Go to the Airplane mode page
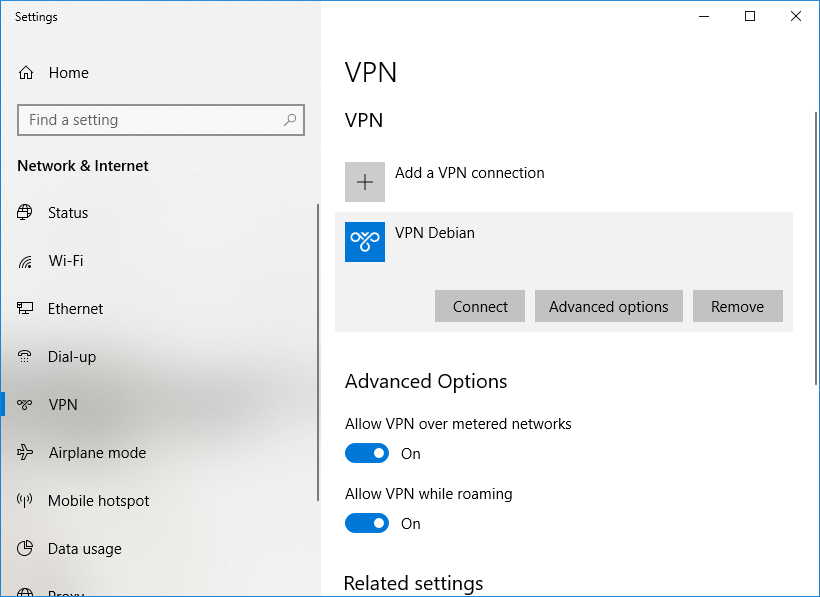This screenshot has width=820, height=597. pyautogui.click(x=97, y=453)
